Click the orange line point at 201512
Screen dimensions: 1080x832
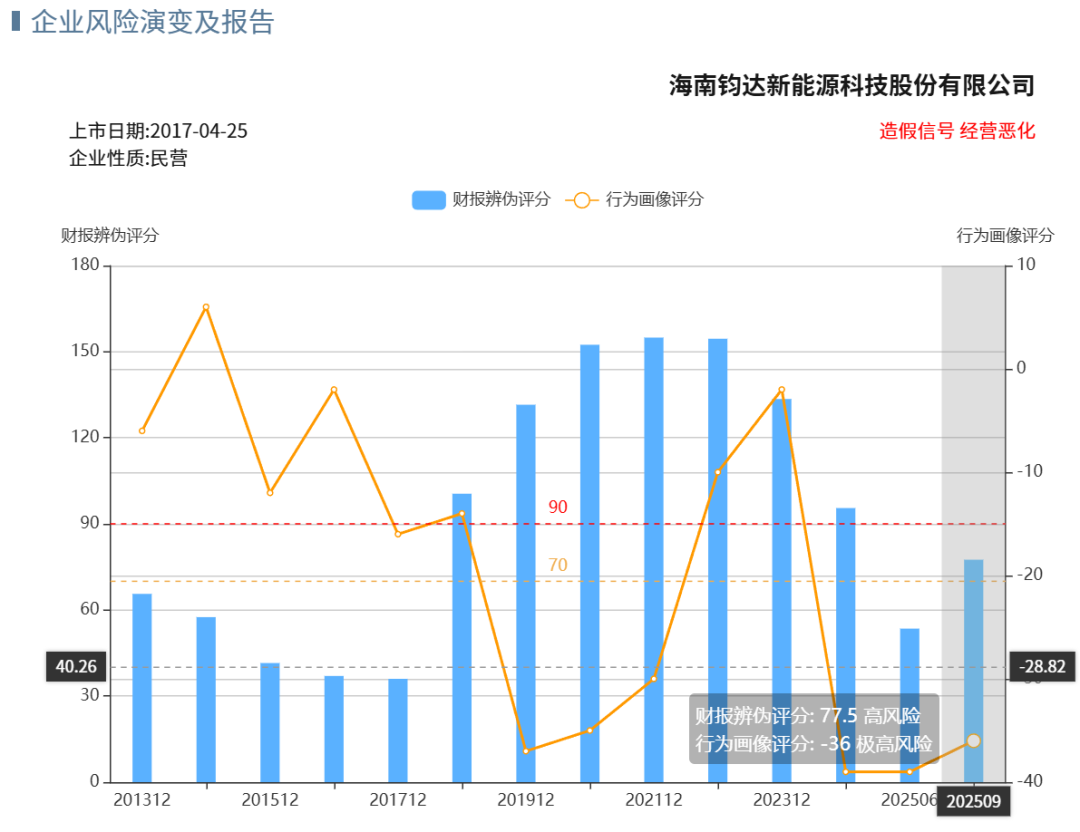pos(270,492)
